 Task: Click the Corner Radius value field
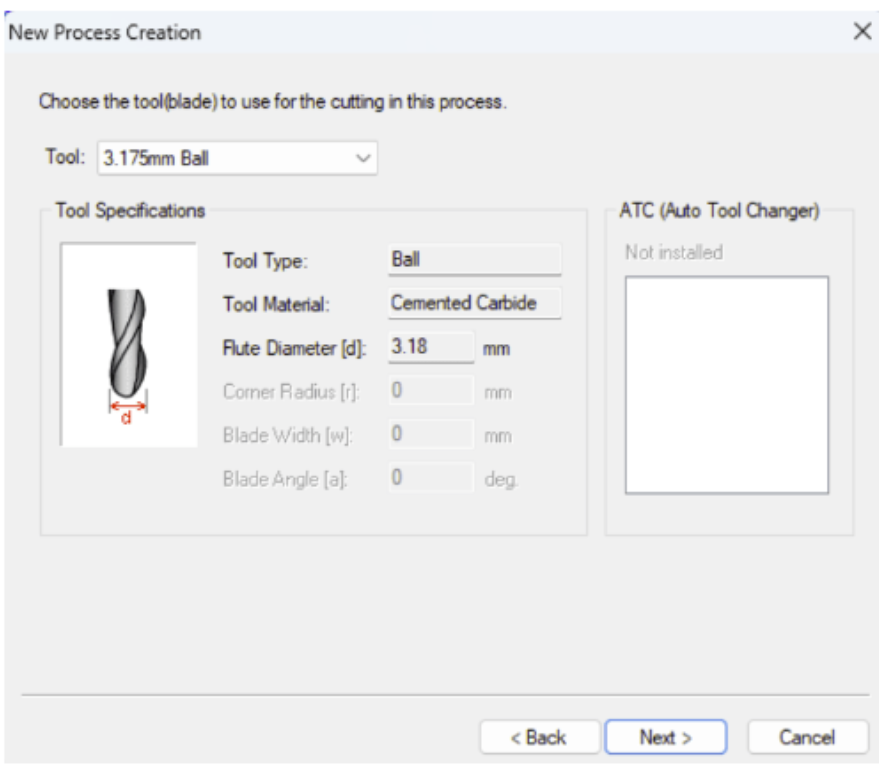(x=431, y=390)
